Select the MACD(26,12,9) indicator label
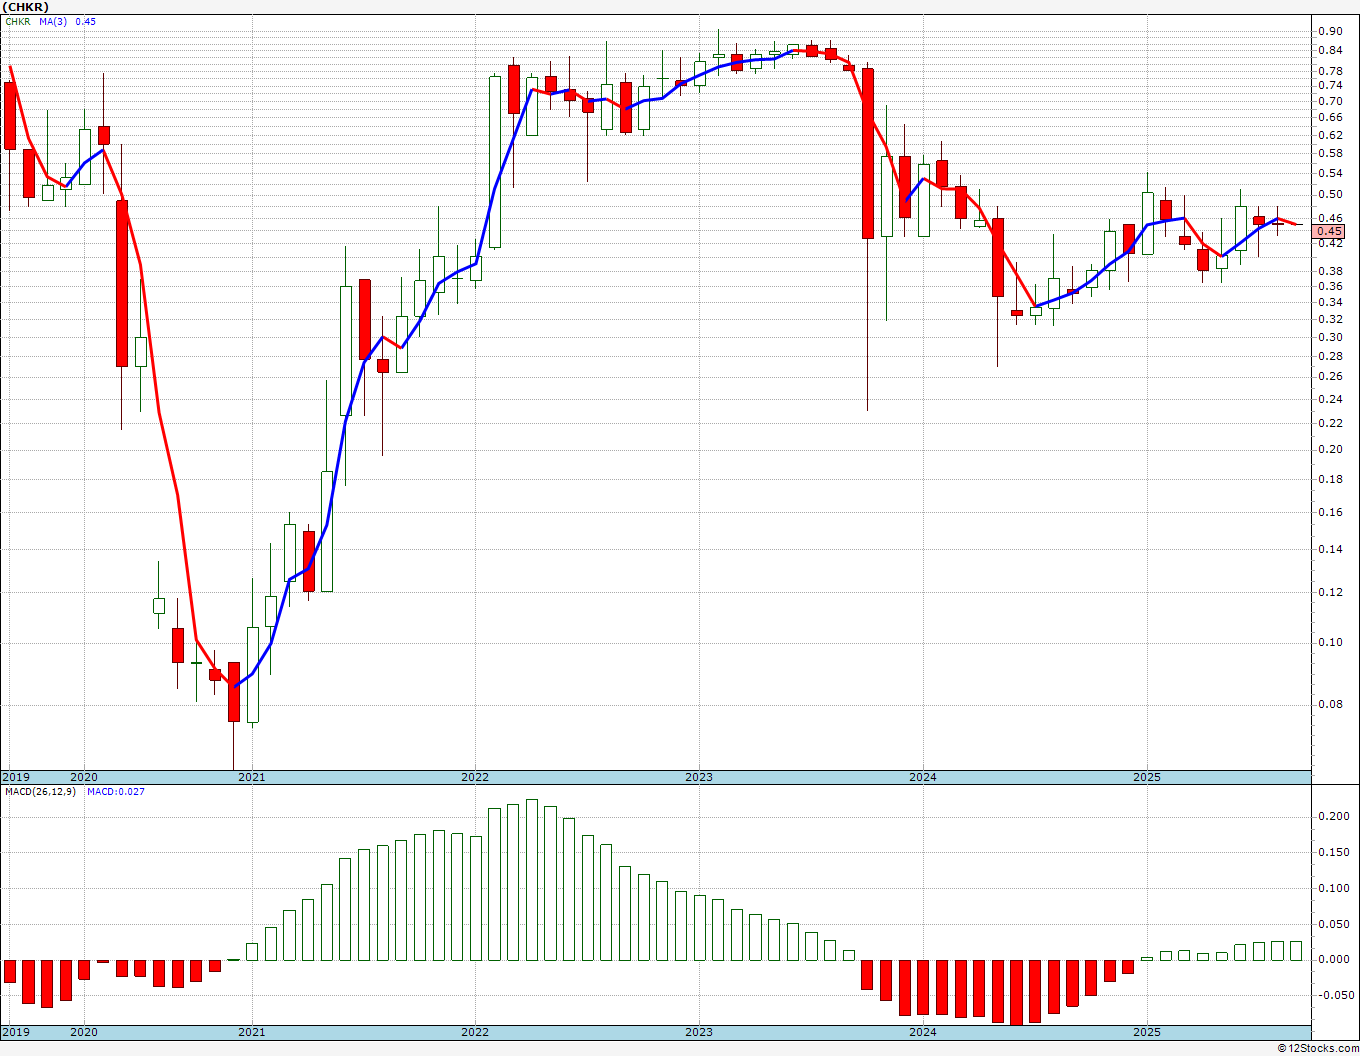Viewport: 1360px width, 1056px height. point(40,792)
